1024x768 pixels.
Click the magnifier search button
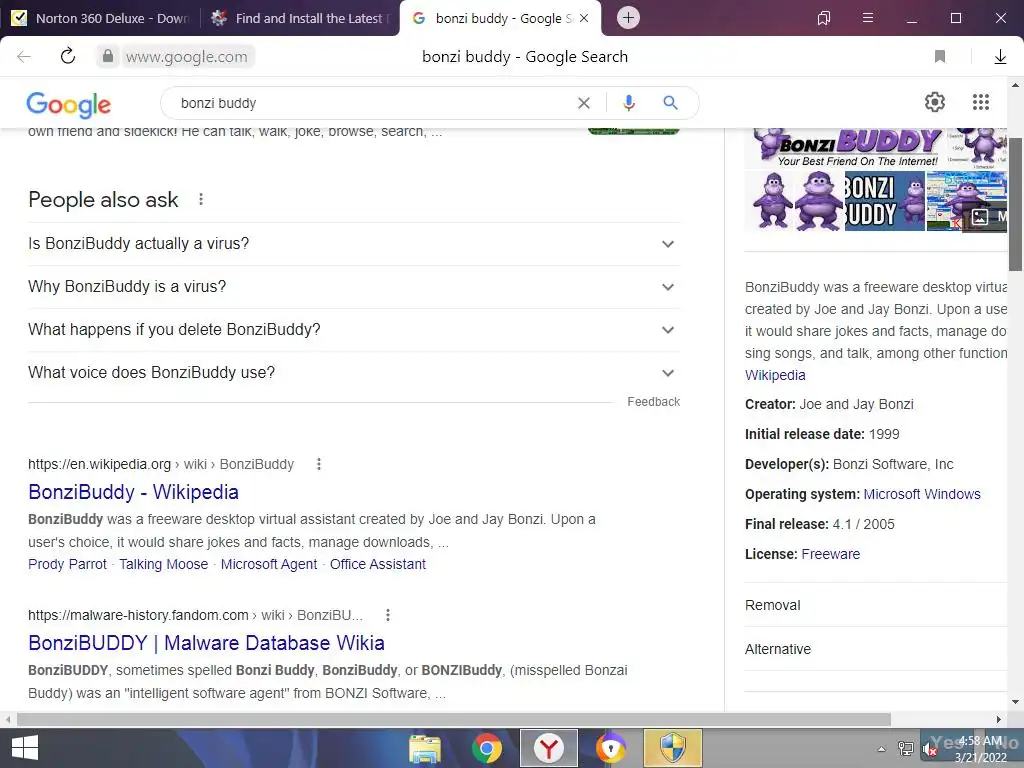[671, 103]
